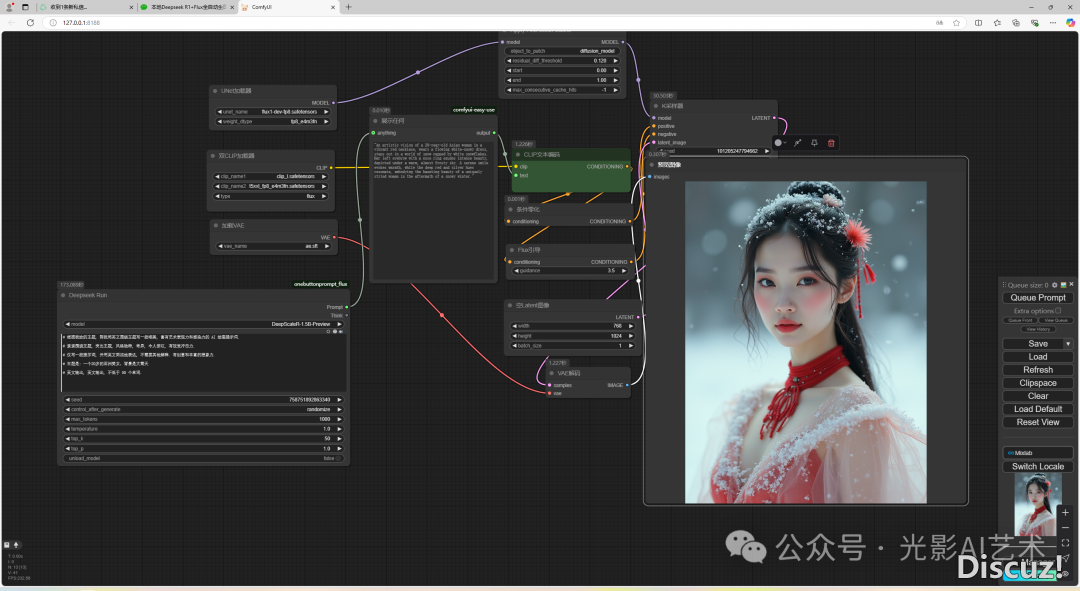1080x591 pixels.
Task: Add this page to favorites star
Action: pos(956,23)
